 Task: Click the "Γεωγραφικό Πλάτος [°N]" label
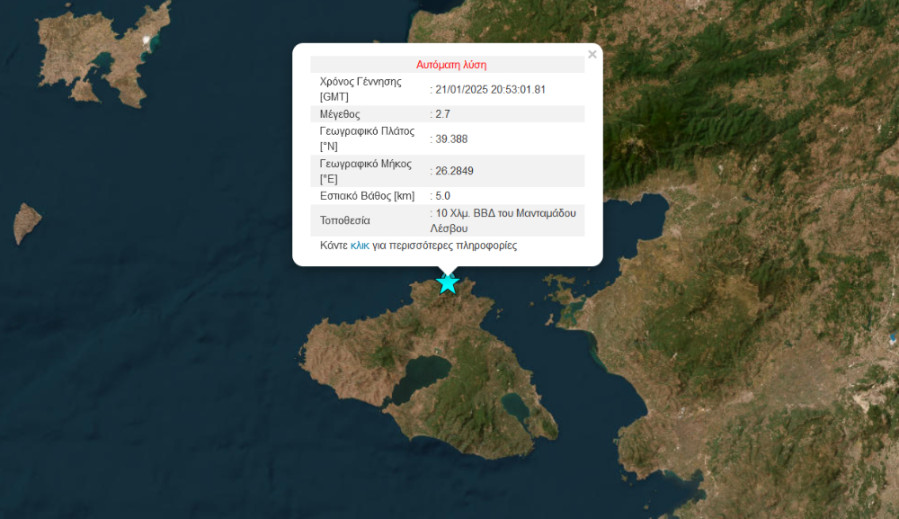pos(366,139)
